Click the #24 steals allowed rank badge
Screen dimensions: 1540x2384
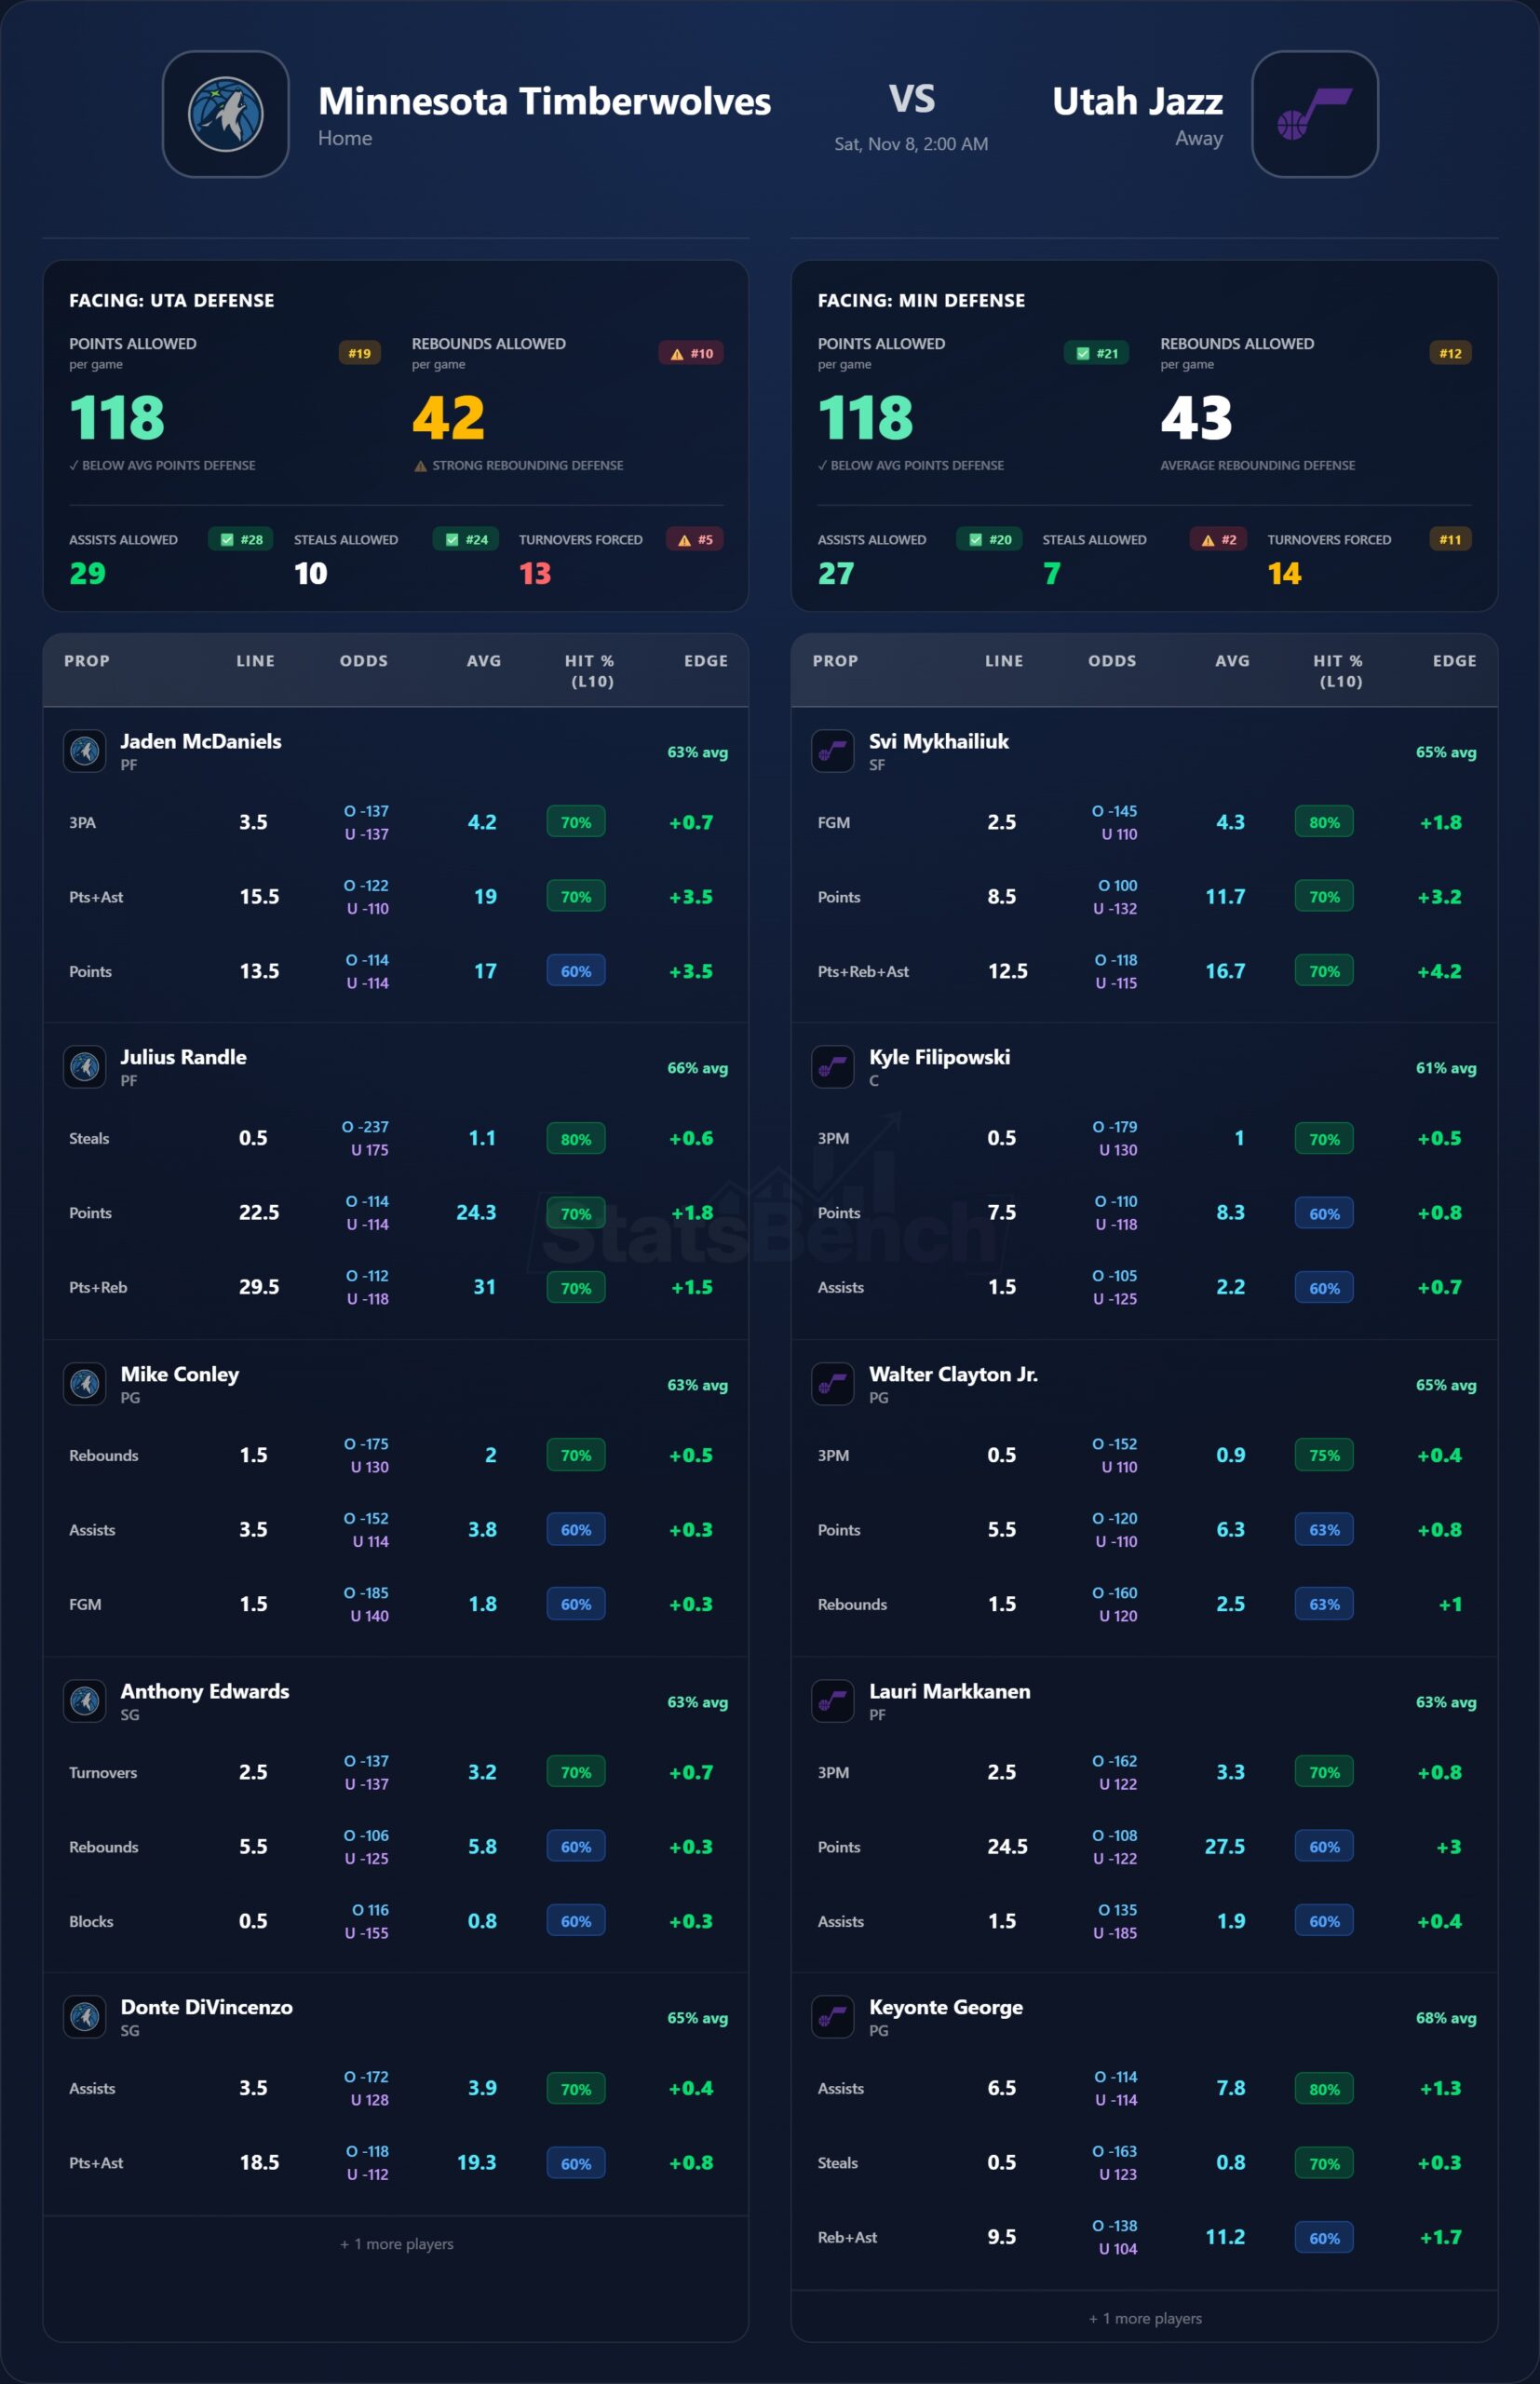click(x=466, y=539)
